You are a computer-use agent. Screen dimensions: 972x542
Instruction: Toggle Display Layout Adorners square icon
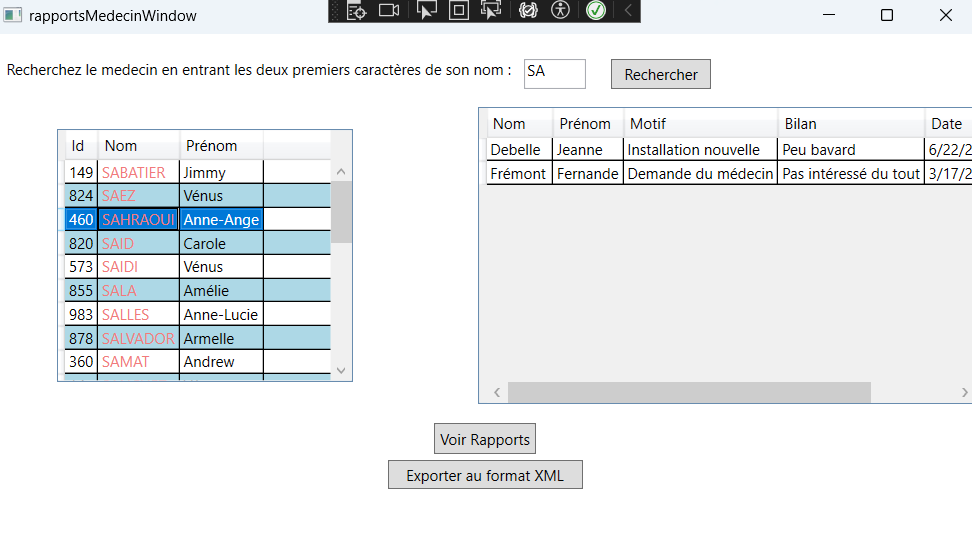[459, 11]
